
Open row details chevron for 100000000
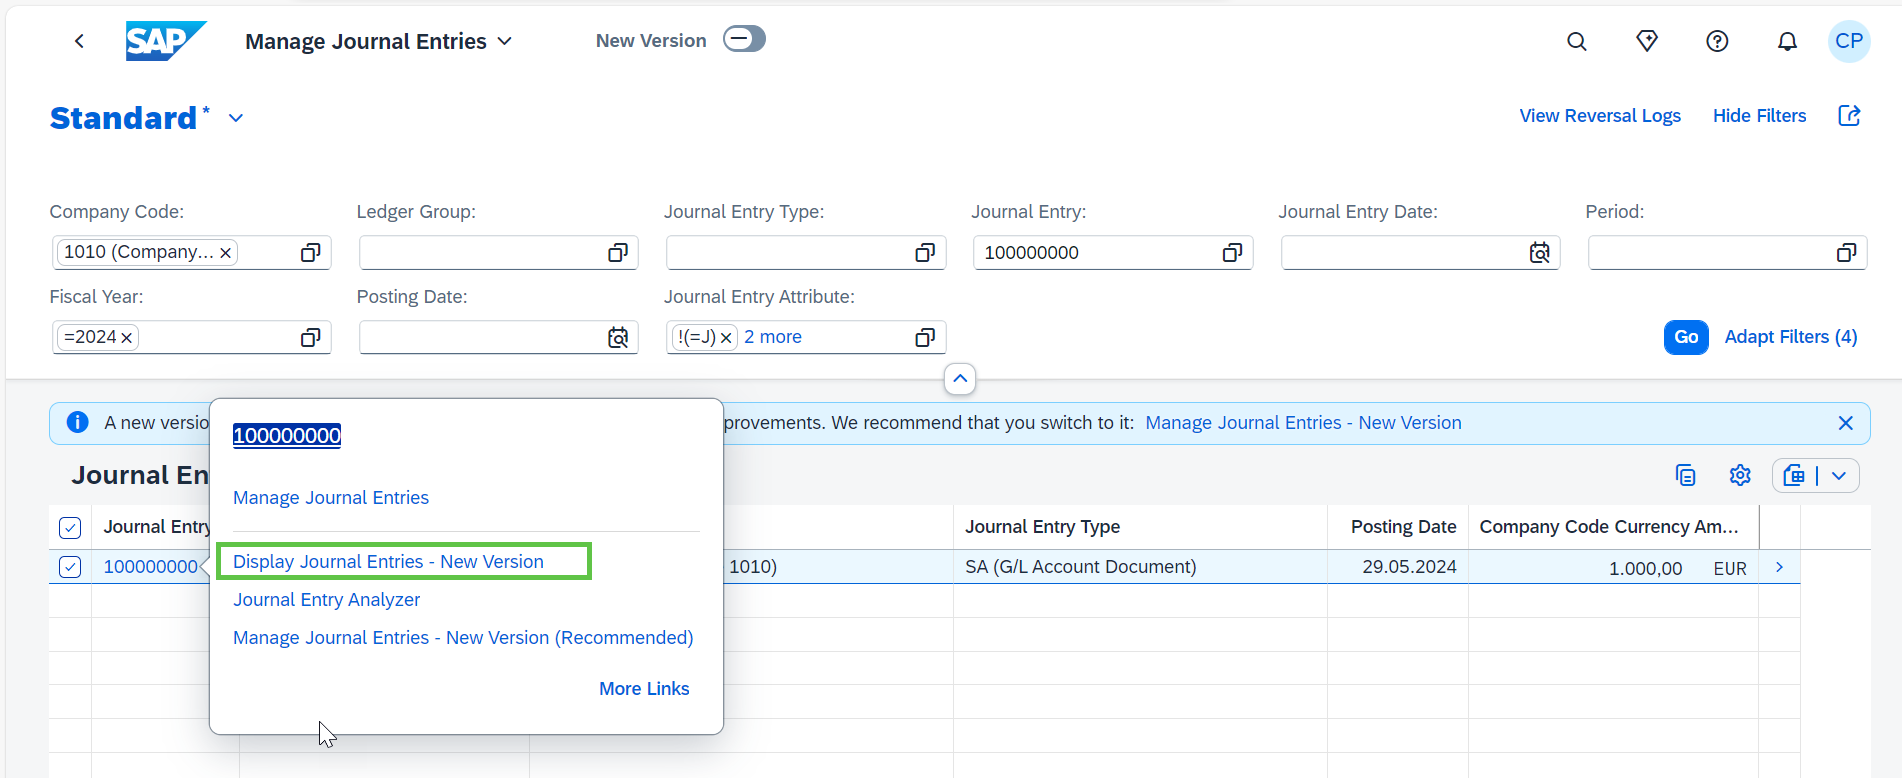coord(1779,567)
